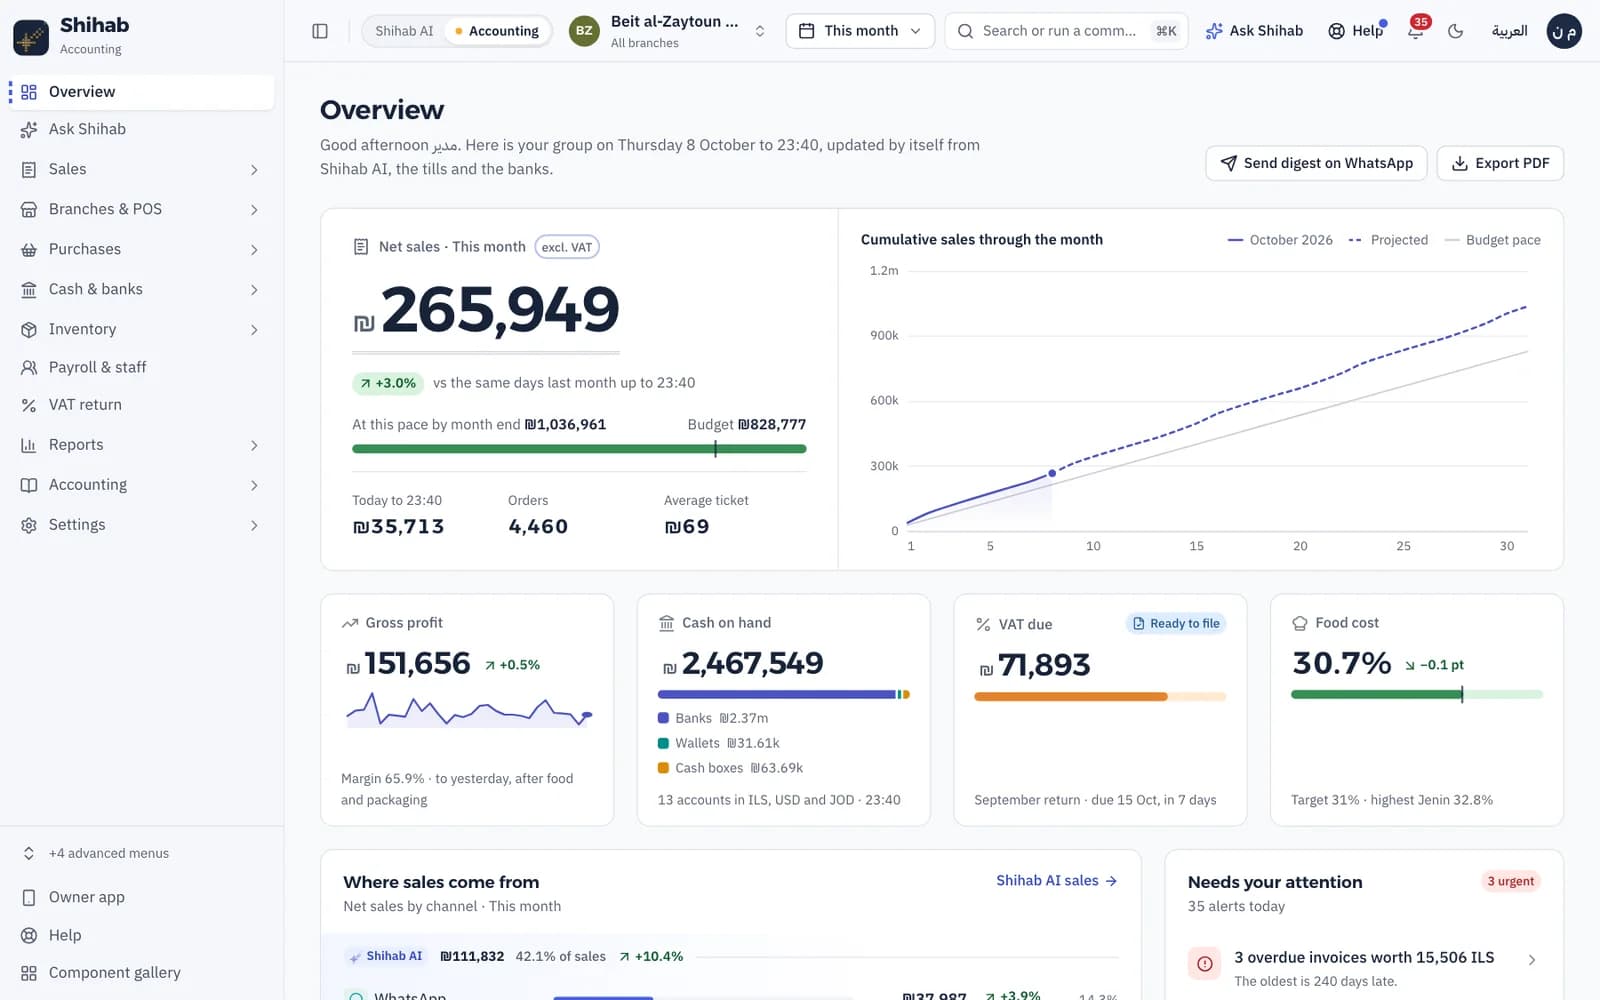The height and width of the screenshot is (1000, 1600).
Task: Open Component gallery grid icon
Action: pyautogui.click(x=29, y=973)
